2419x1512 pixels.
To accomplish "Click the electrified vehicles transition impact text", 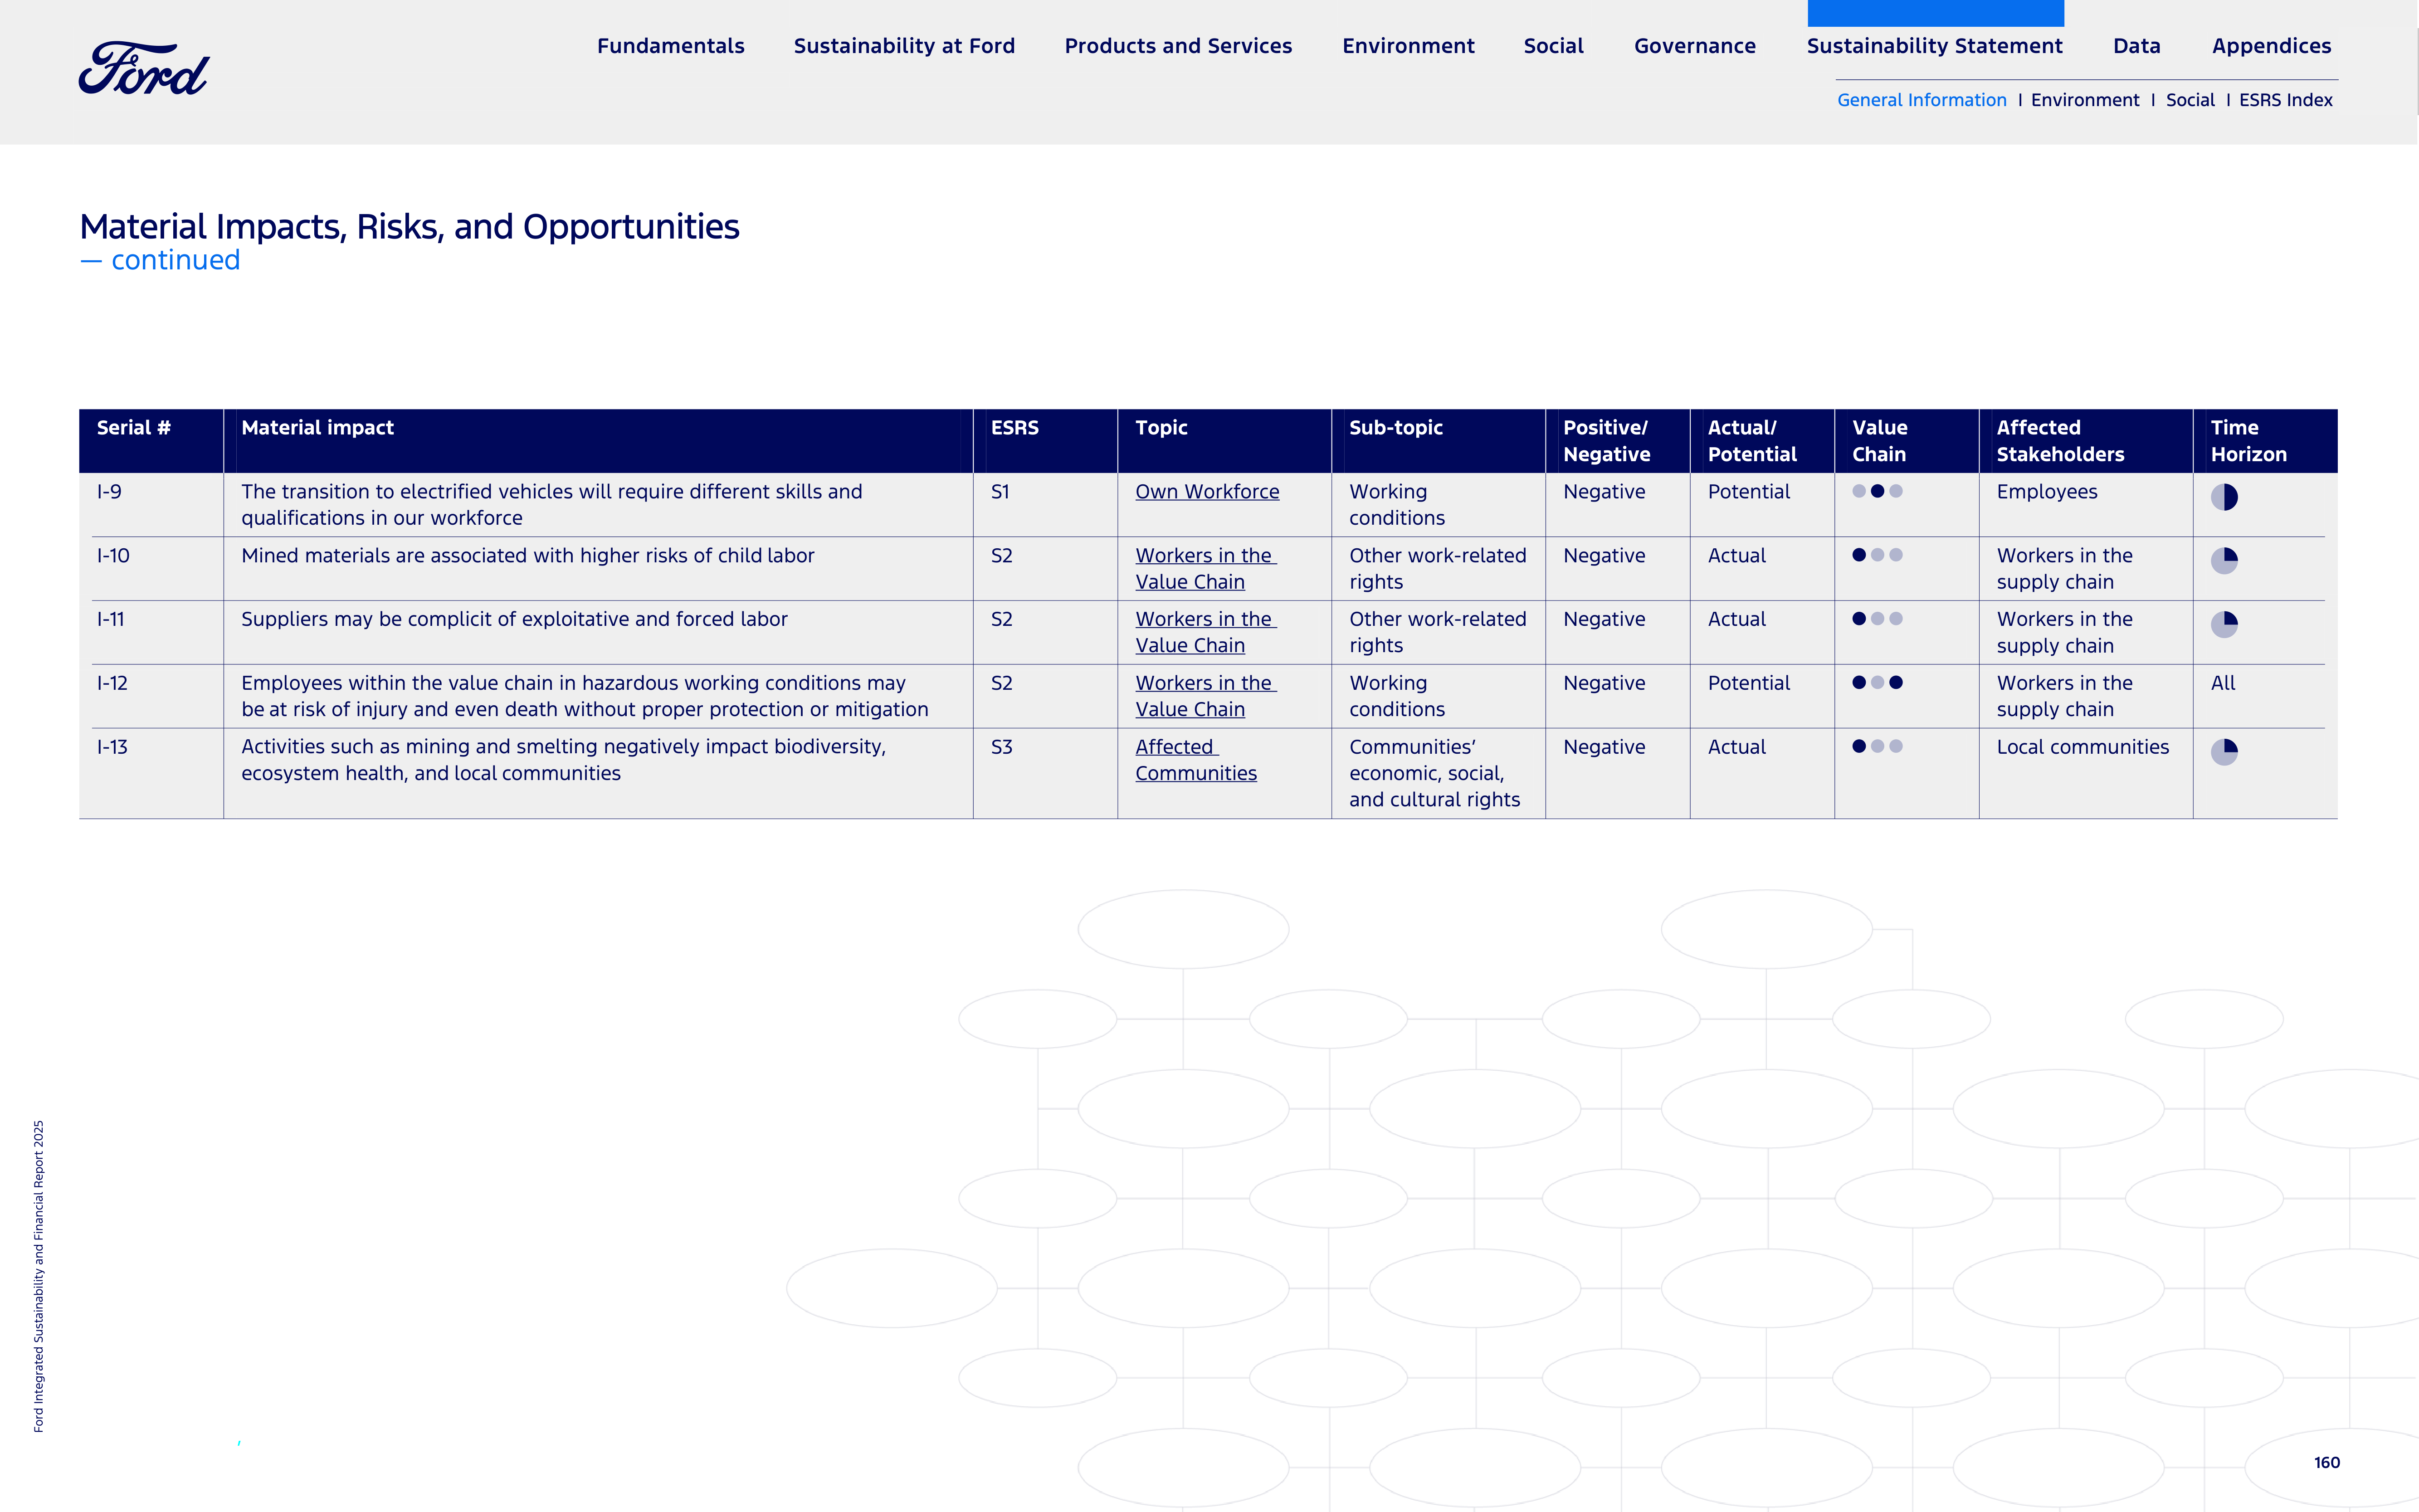I will click(x=551, y=505).
